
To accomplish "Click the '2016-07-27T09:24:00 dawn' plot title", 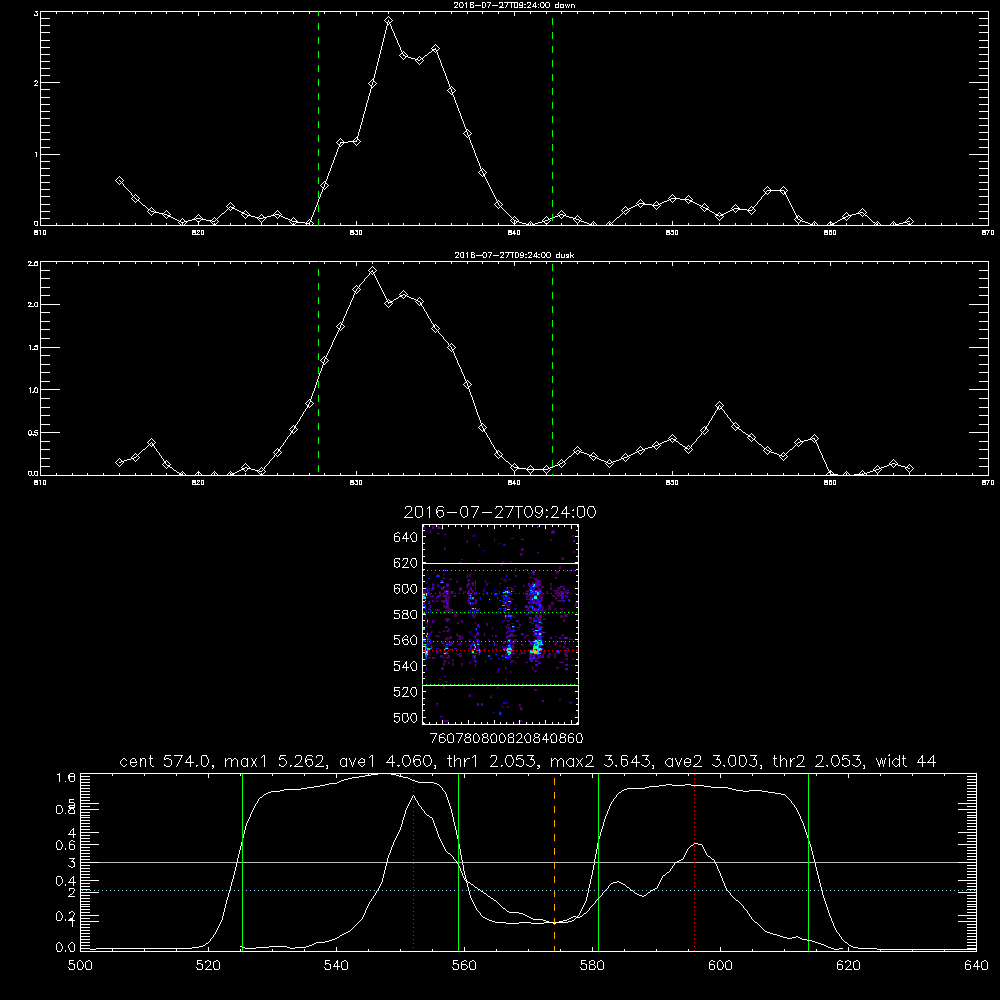I will pyautogui.click(x=514, y=5).
